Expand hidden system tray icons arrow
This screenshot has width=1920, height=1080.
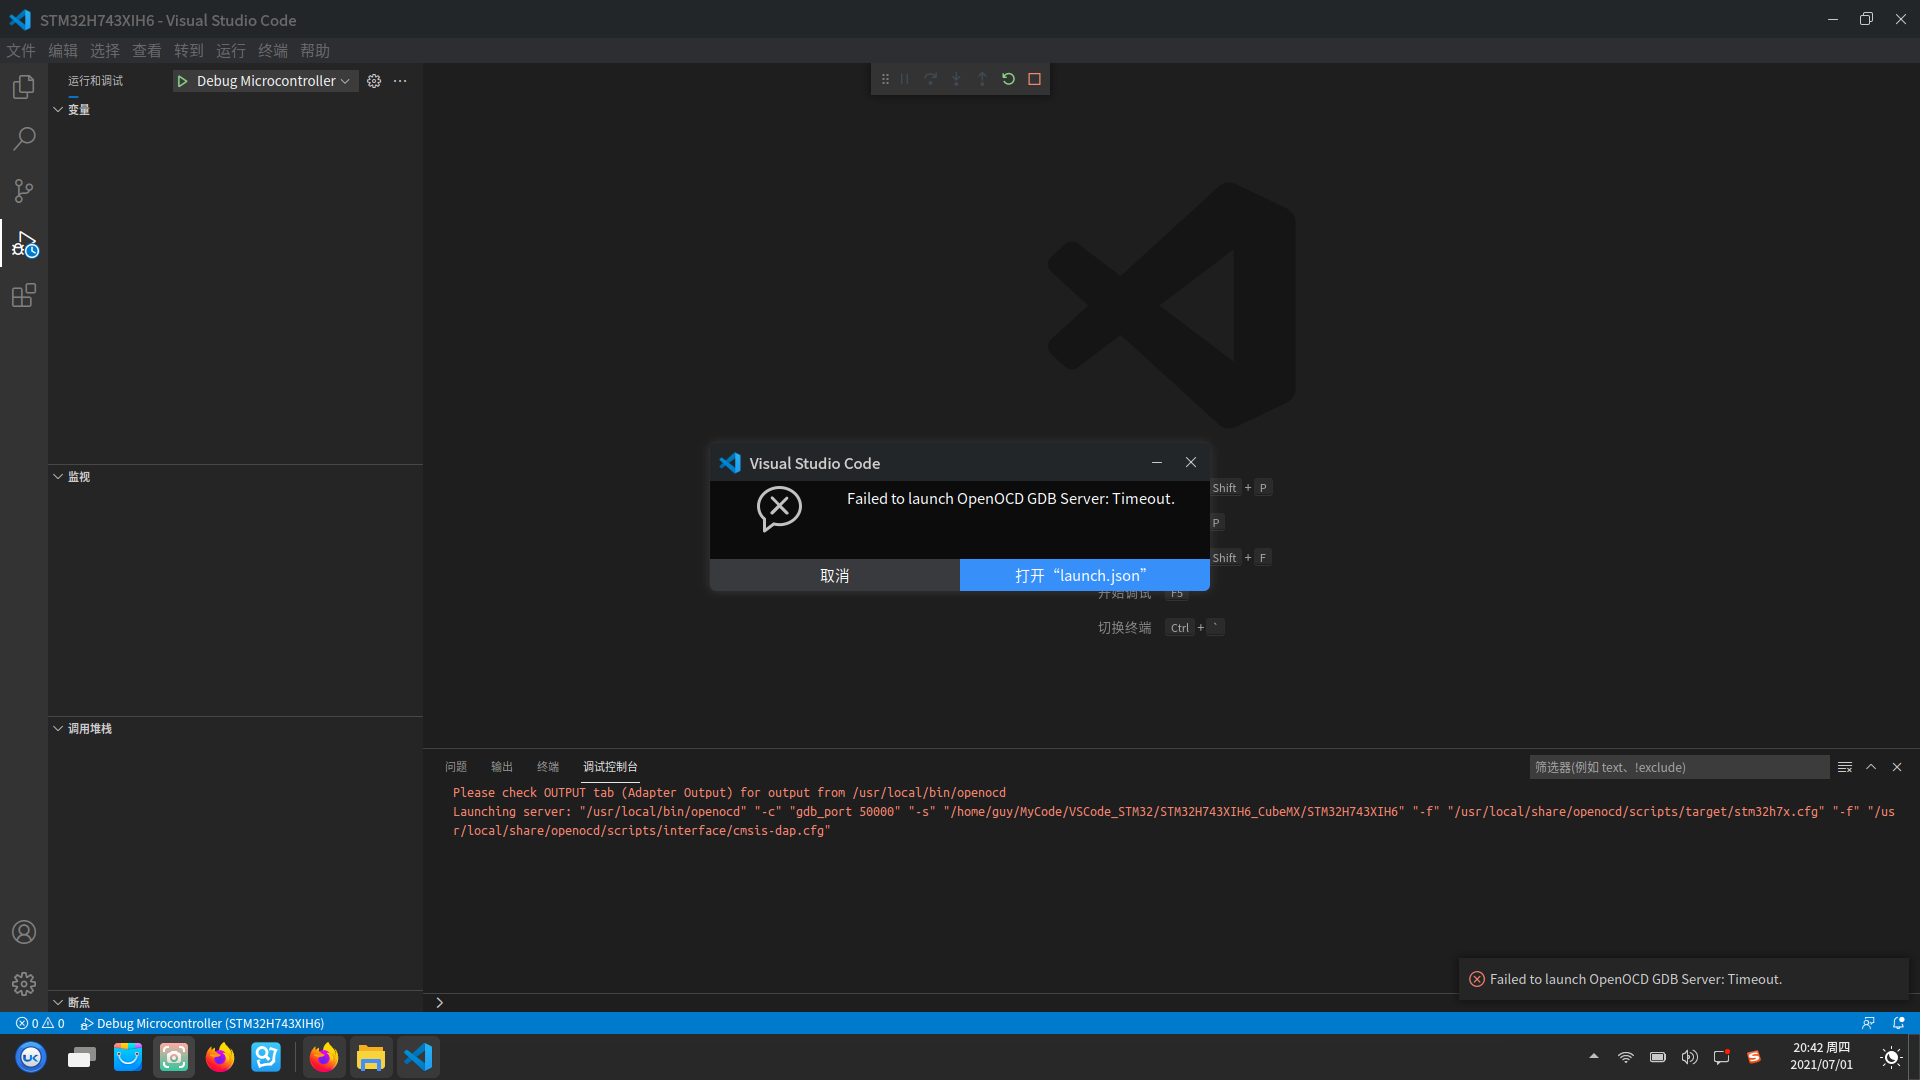tap(1594, 1057)
